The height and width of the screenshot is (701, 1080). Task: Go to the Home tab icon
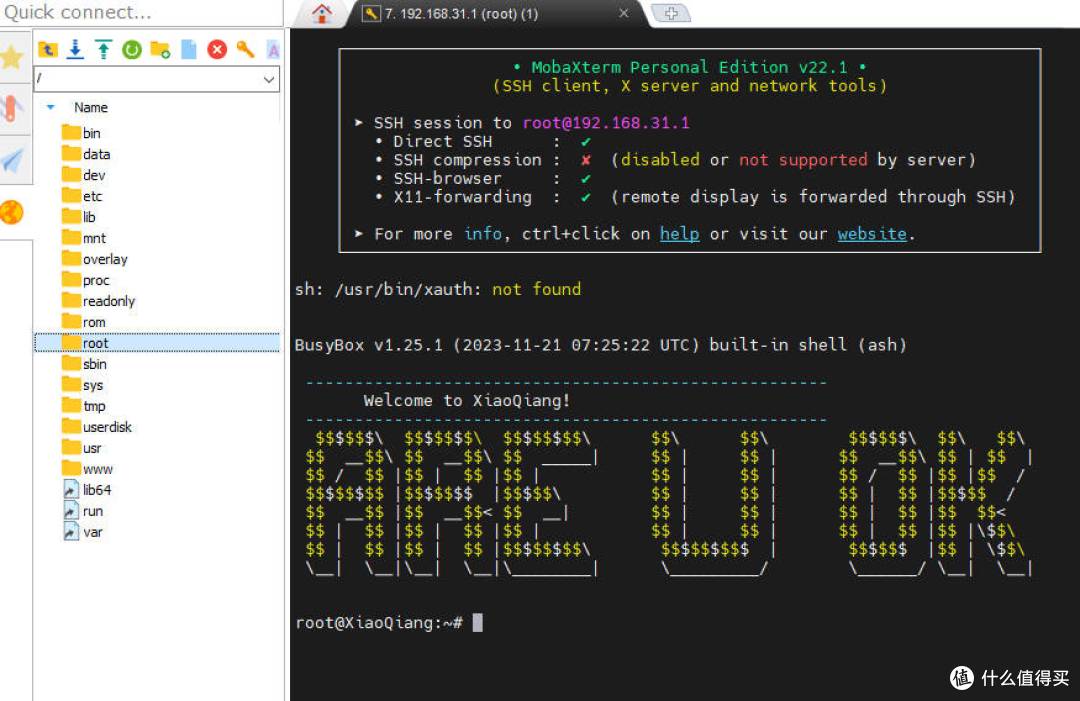322,13
